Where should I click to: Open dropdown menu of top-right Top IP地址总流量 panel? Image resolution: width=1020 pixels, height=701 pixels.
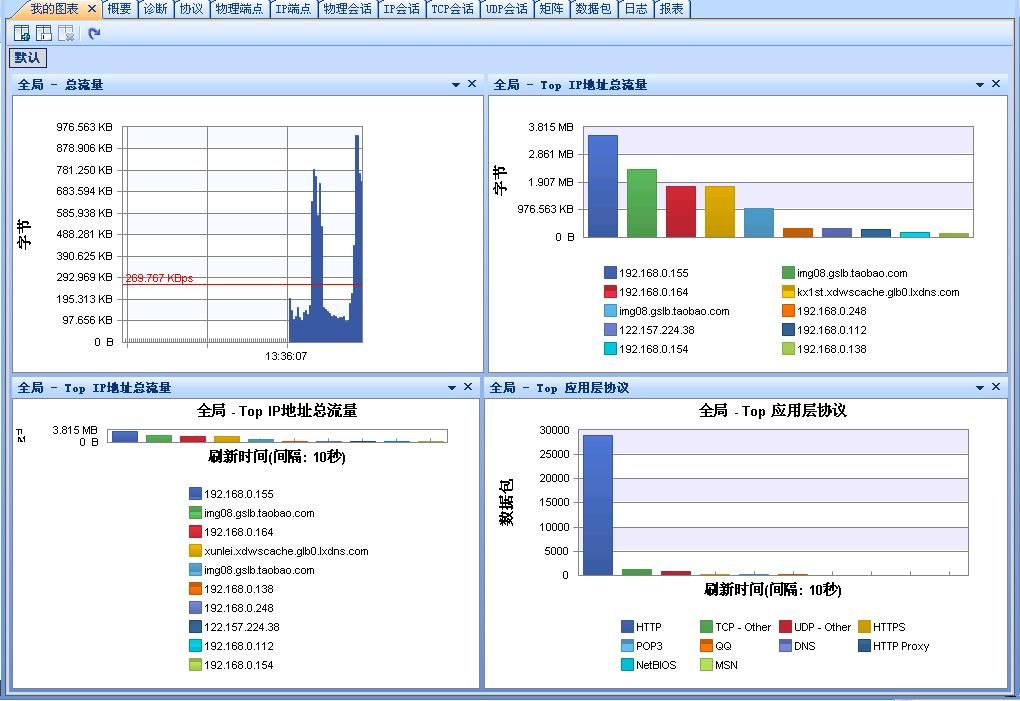(980, 85)
